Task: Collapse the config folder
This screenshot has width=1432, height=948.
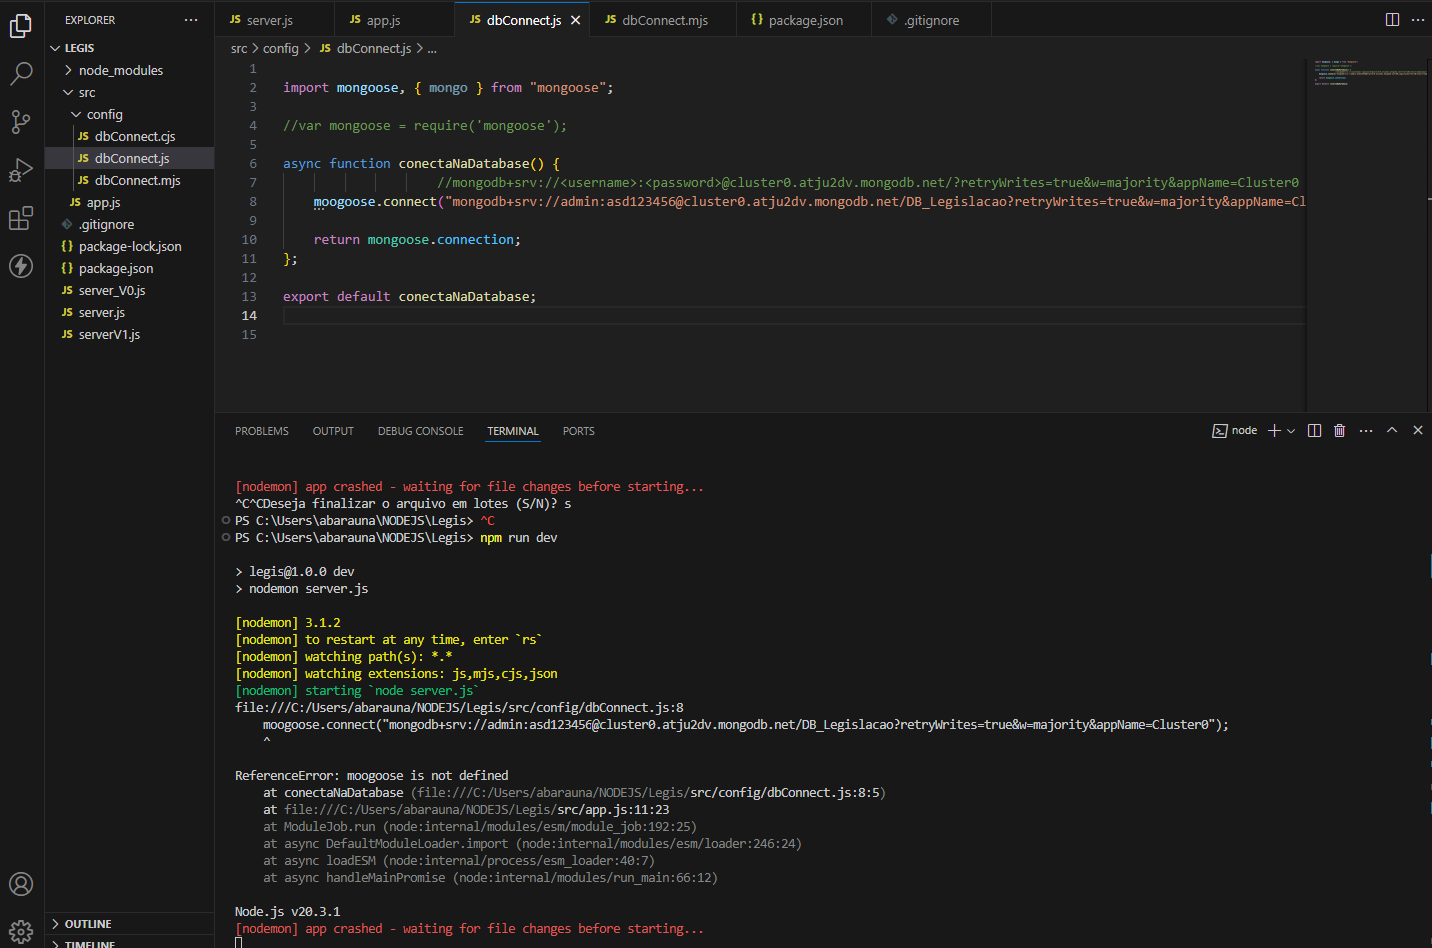Action: [x=130, y=114]
